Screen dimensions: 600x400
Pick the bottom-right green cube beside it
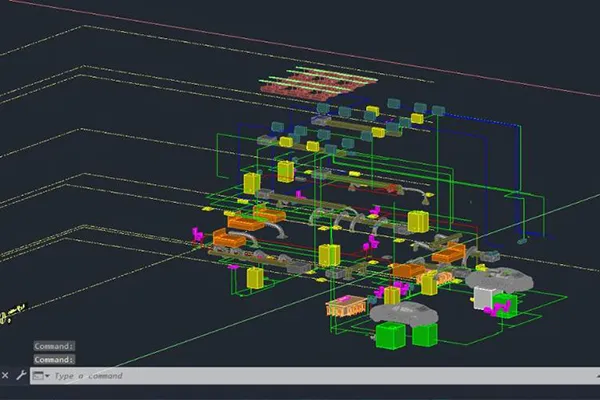point(425,335)
